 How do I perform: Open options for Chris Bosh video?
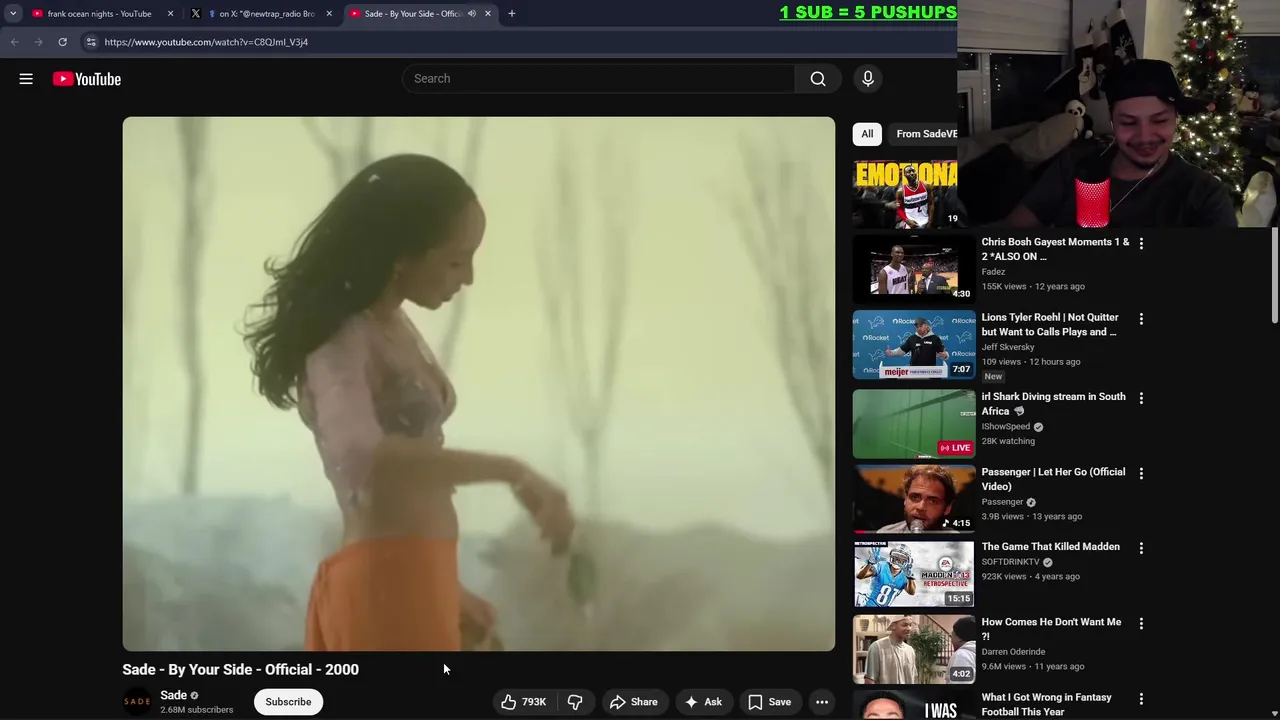[x=1141, y=243]
